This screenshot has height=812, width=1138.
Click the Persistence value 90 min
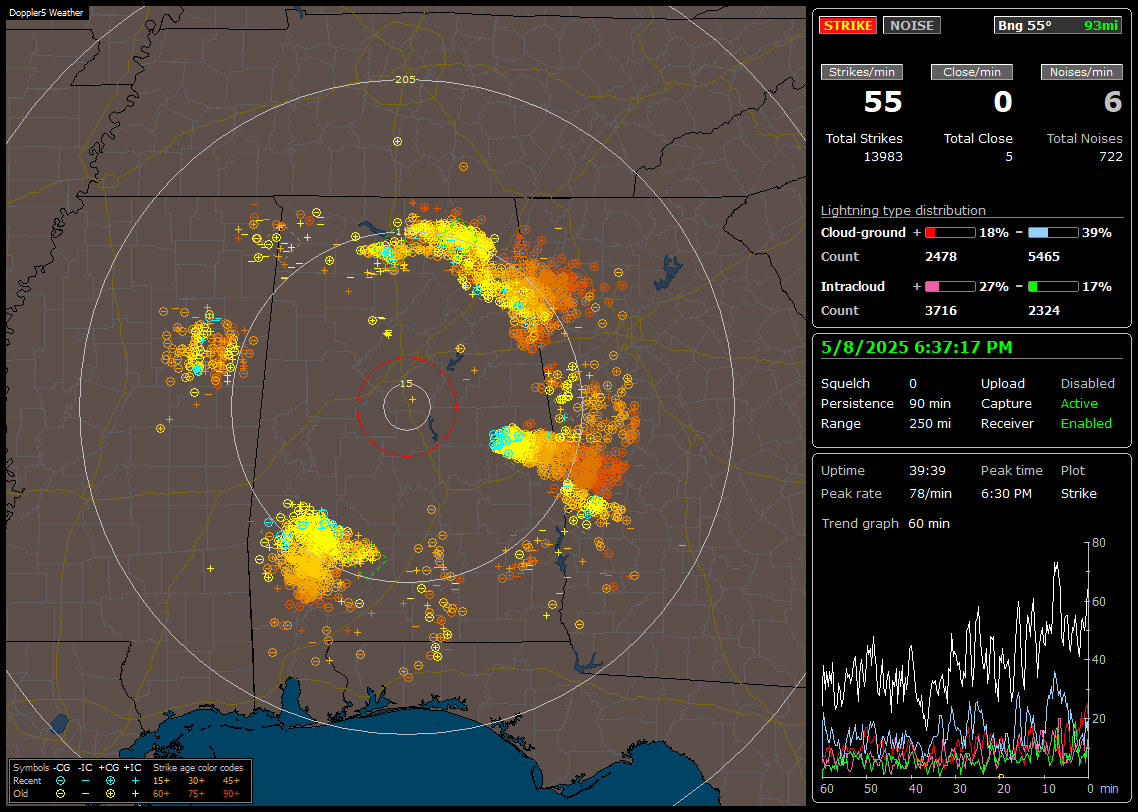(930, 403)
